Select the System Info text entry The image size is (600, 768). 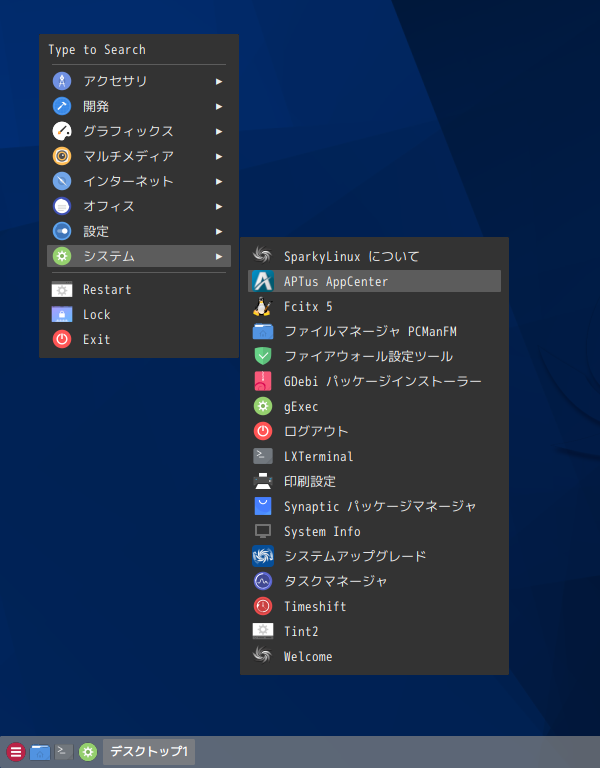(322, 531)
